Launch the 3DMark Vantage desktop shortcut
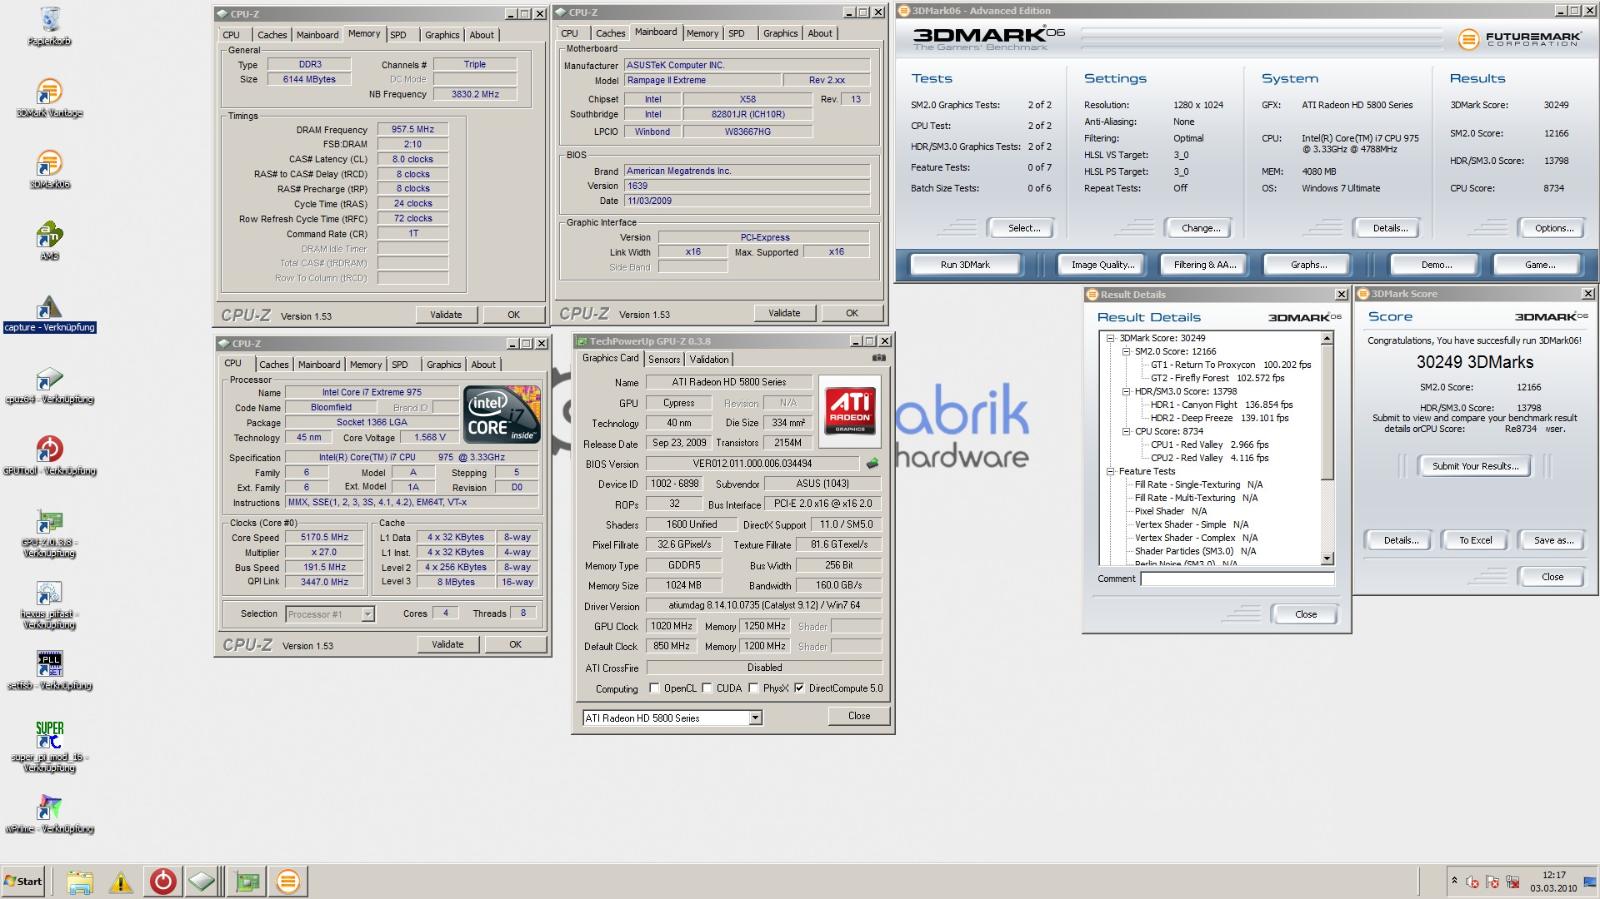Image resolution: width=1600 pixels, height=899 pixels. [x=49, y=98]
